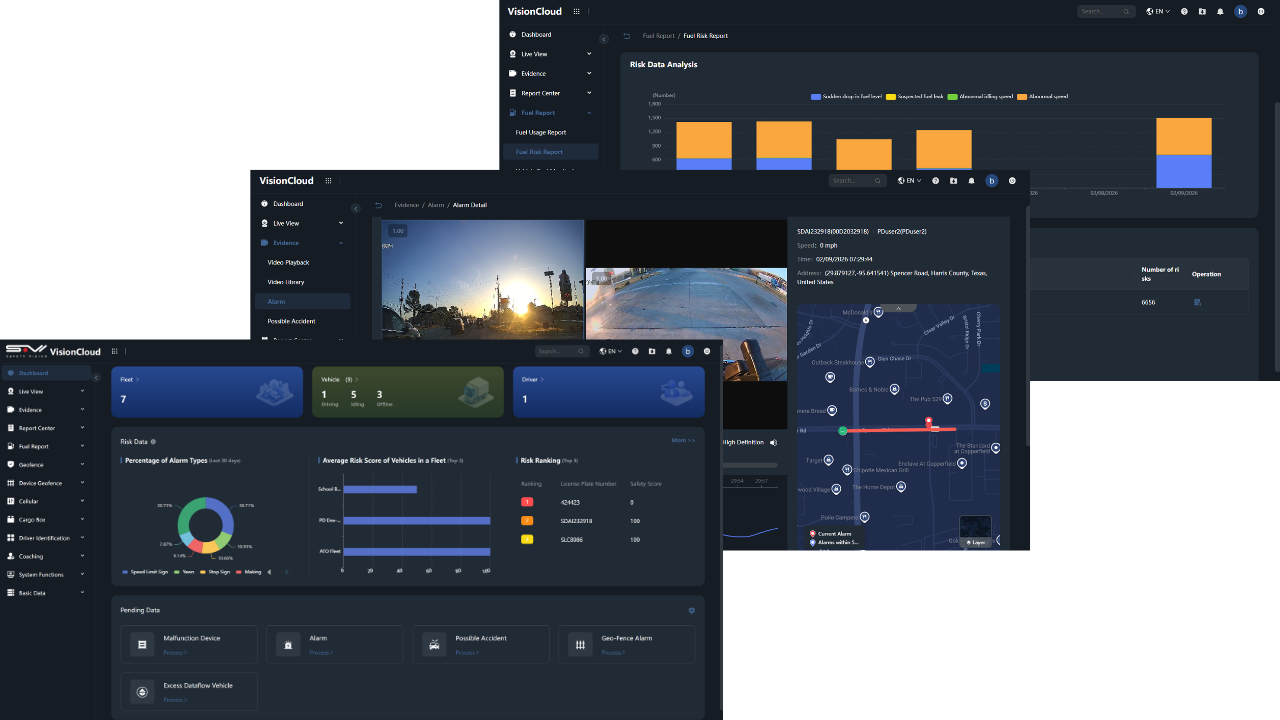Open apps grid icon beside Dashboard VisionCloud logo
Screen dimensions: 1280x720
(115, 351)
